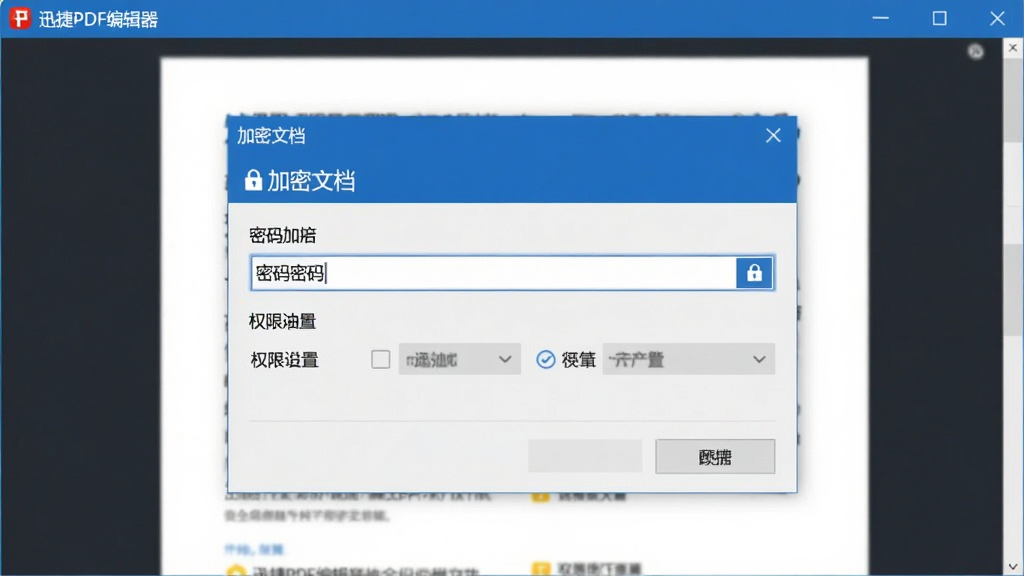Click the scroll-down arrow at the bottom right

coord(1013,566)
